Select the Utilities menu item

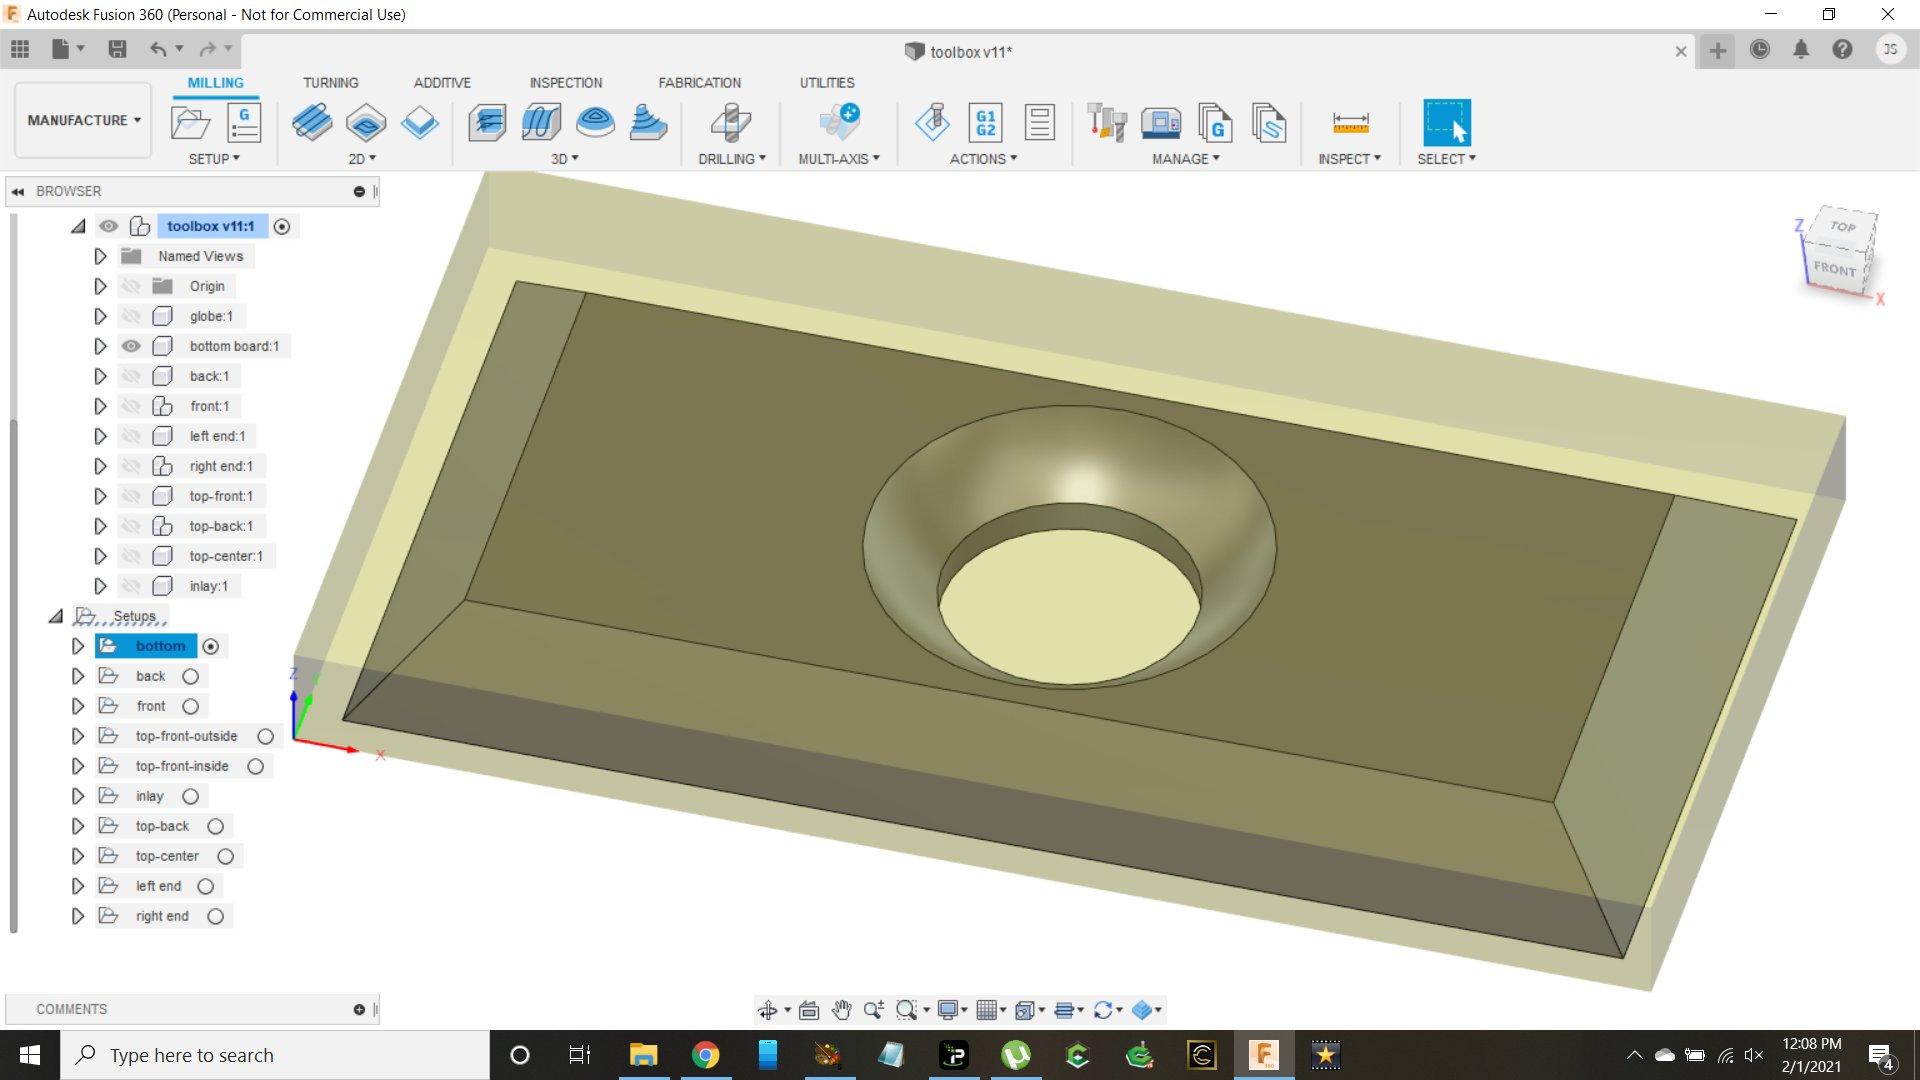pyautogui.click(x=825, y=82)
